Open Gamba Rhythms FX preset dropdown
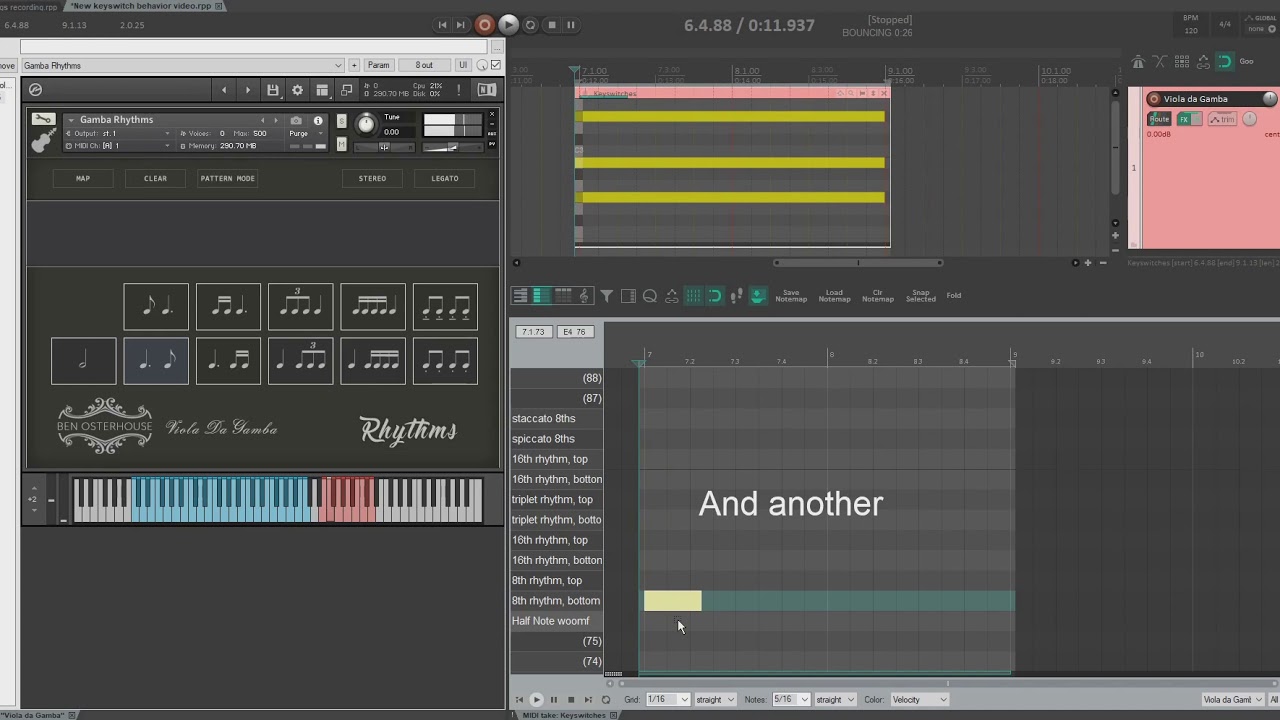 (x=182, y=65)
